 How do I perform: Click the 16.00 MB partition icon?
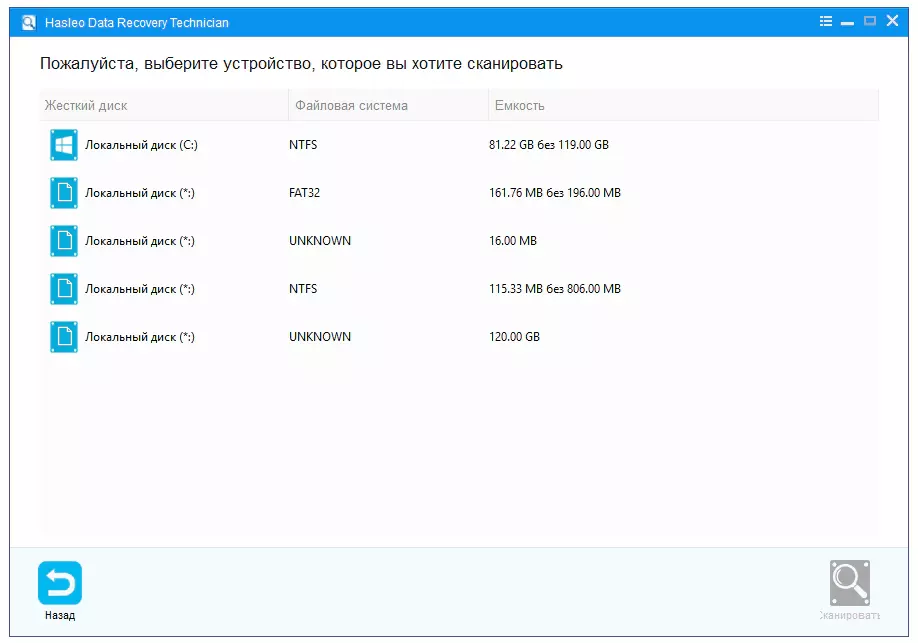[x=64, y=241]
